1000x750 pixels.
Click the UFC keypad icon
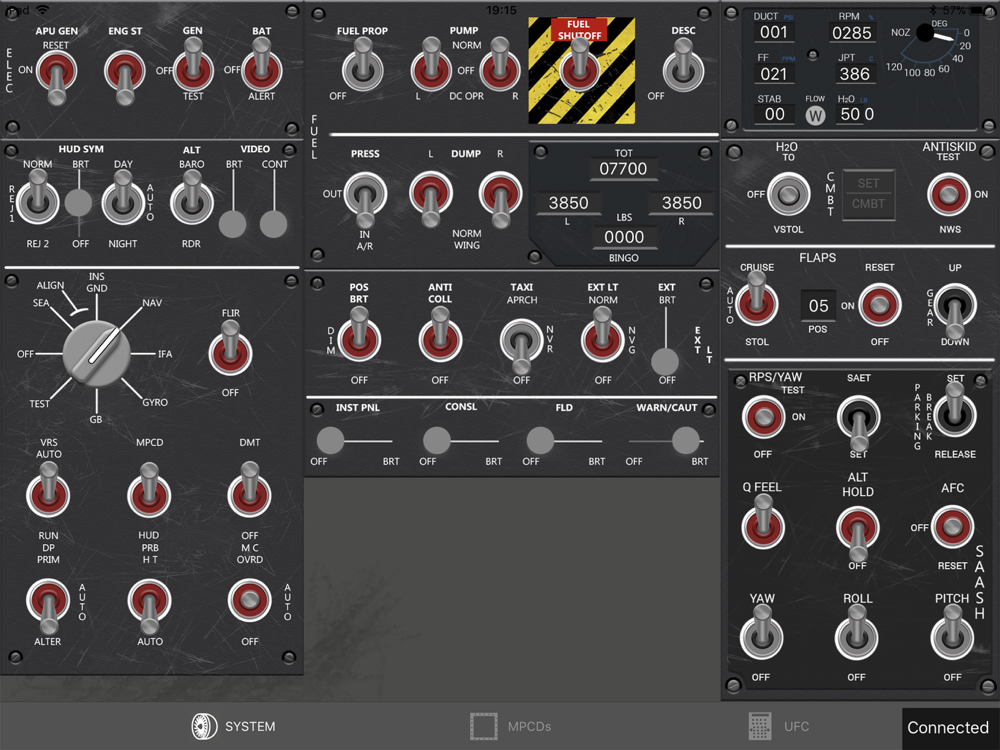[760, 726]
